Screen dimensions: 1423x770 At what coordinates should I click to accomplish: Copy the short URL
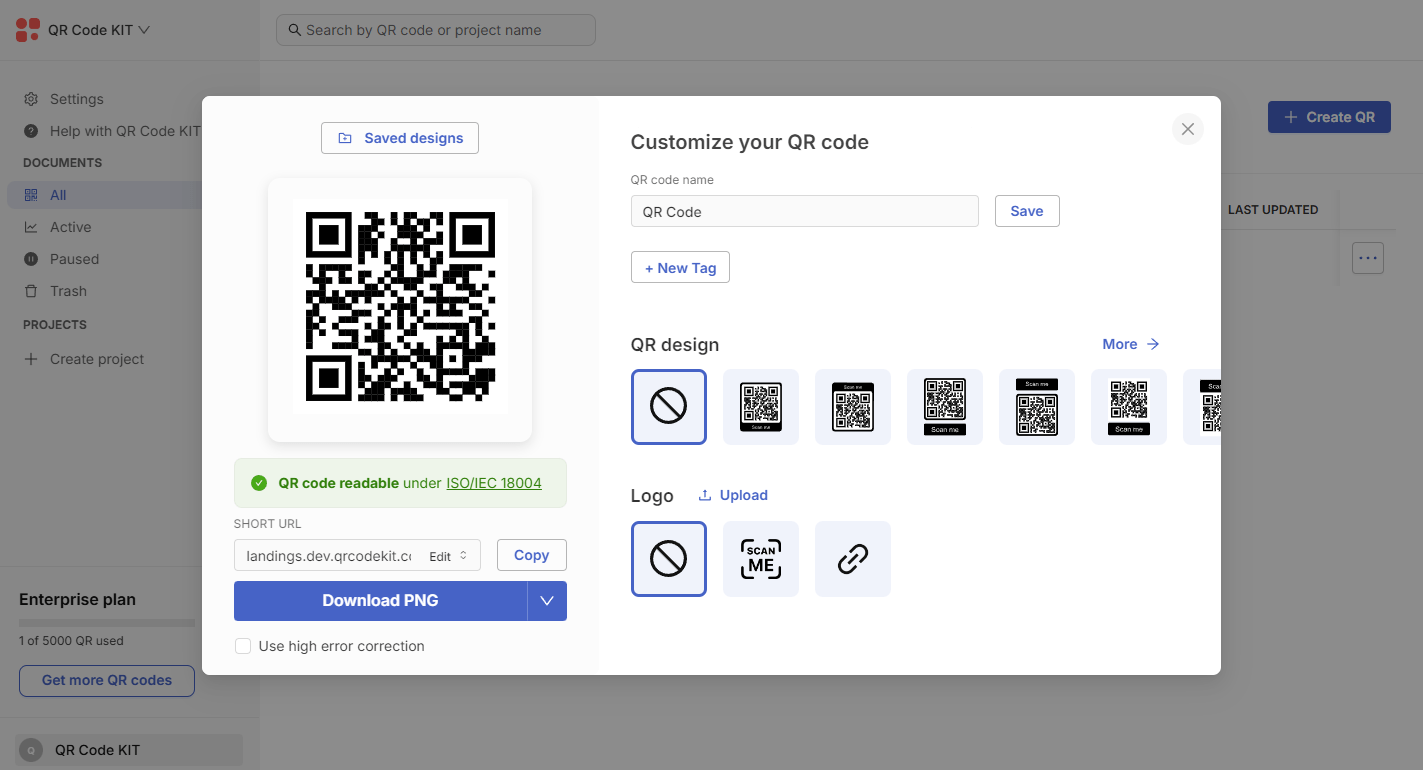point(531,555)
